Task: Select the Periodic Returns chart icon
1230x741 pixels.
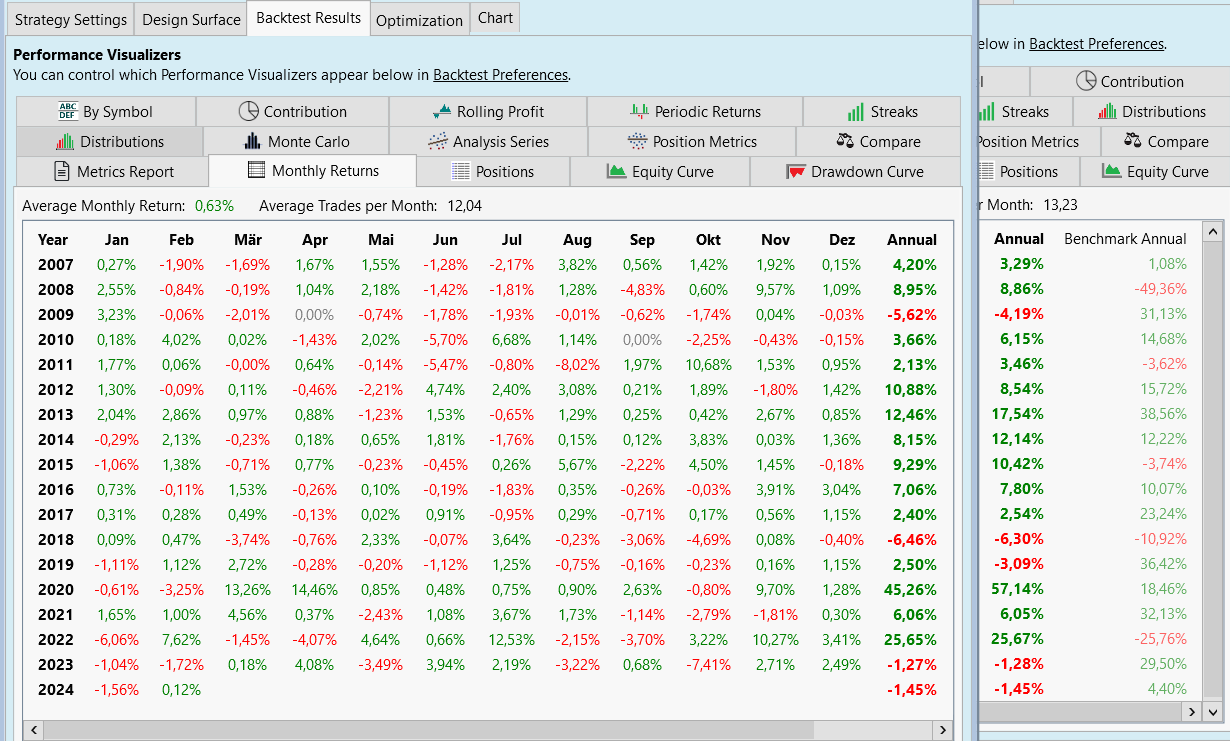Action: 639,112
